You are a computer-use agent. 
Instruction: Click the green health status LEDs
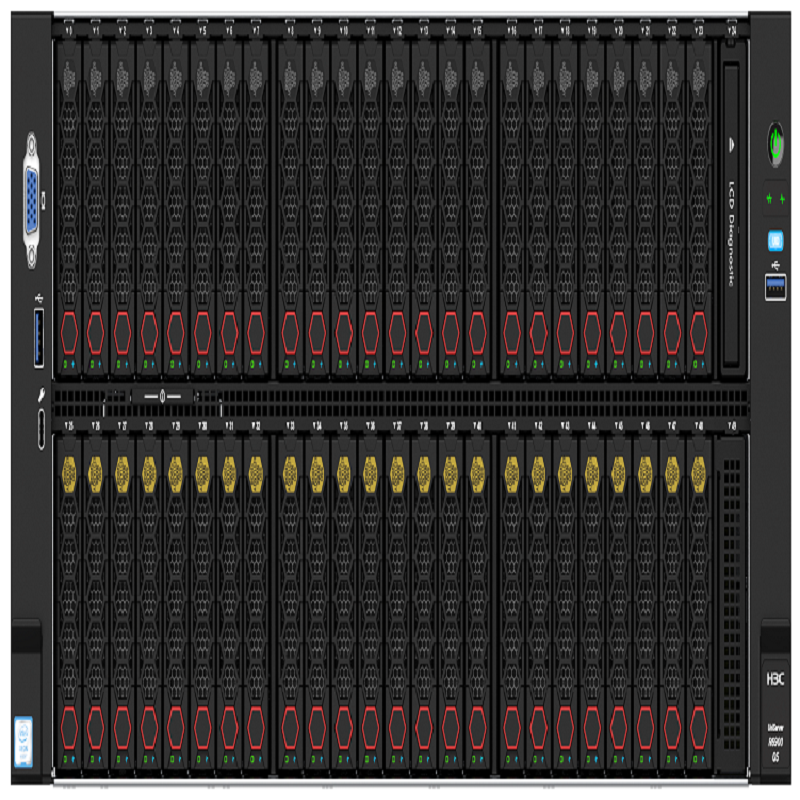tap(775, 199)
